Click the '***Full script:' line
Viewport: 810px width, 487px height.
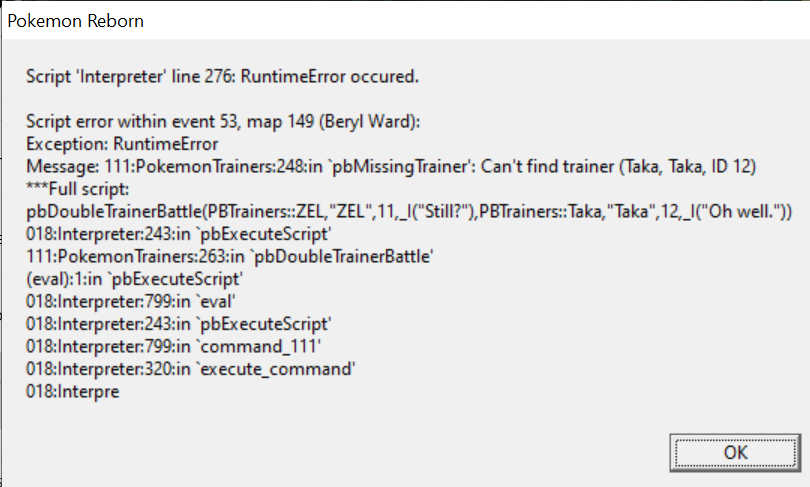pyautogui.click(x=77, y=189)
